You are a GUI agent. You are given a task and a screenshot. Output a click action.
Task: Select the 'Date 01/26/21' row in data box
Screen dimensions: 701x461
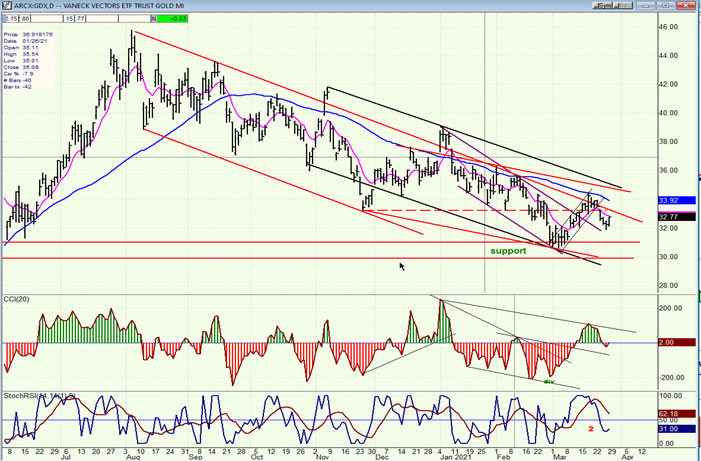pos(23,41)
